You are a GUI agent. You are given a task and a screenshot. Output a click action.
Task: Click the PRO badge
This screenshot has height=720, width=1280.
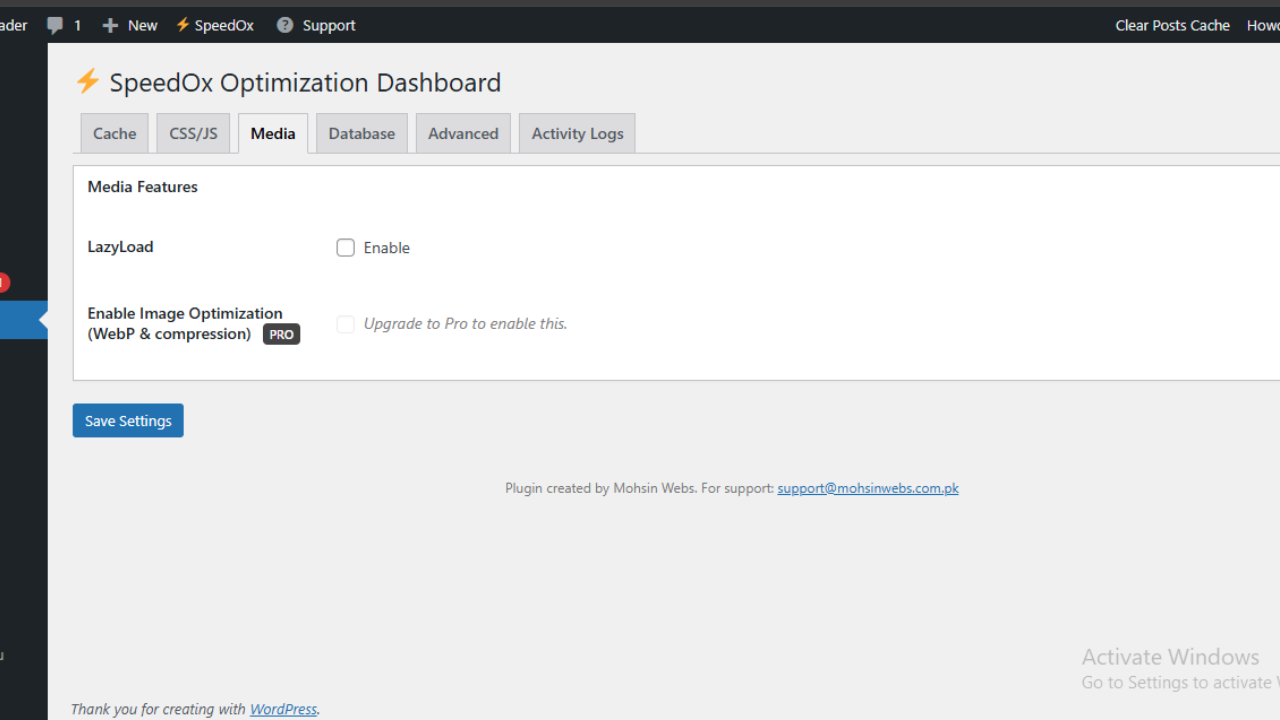(282, 335)
